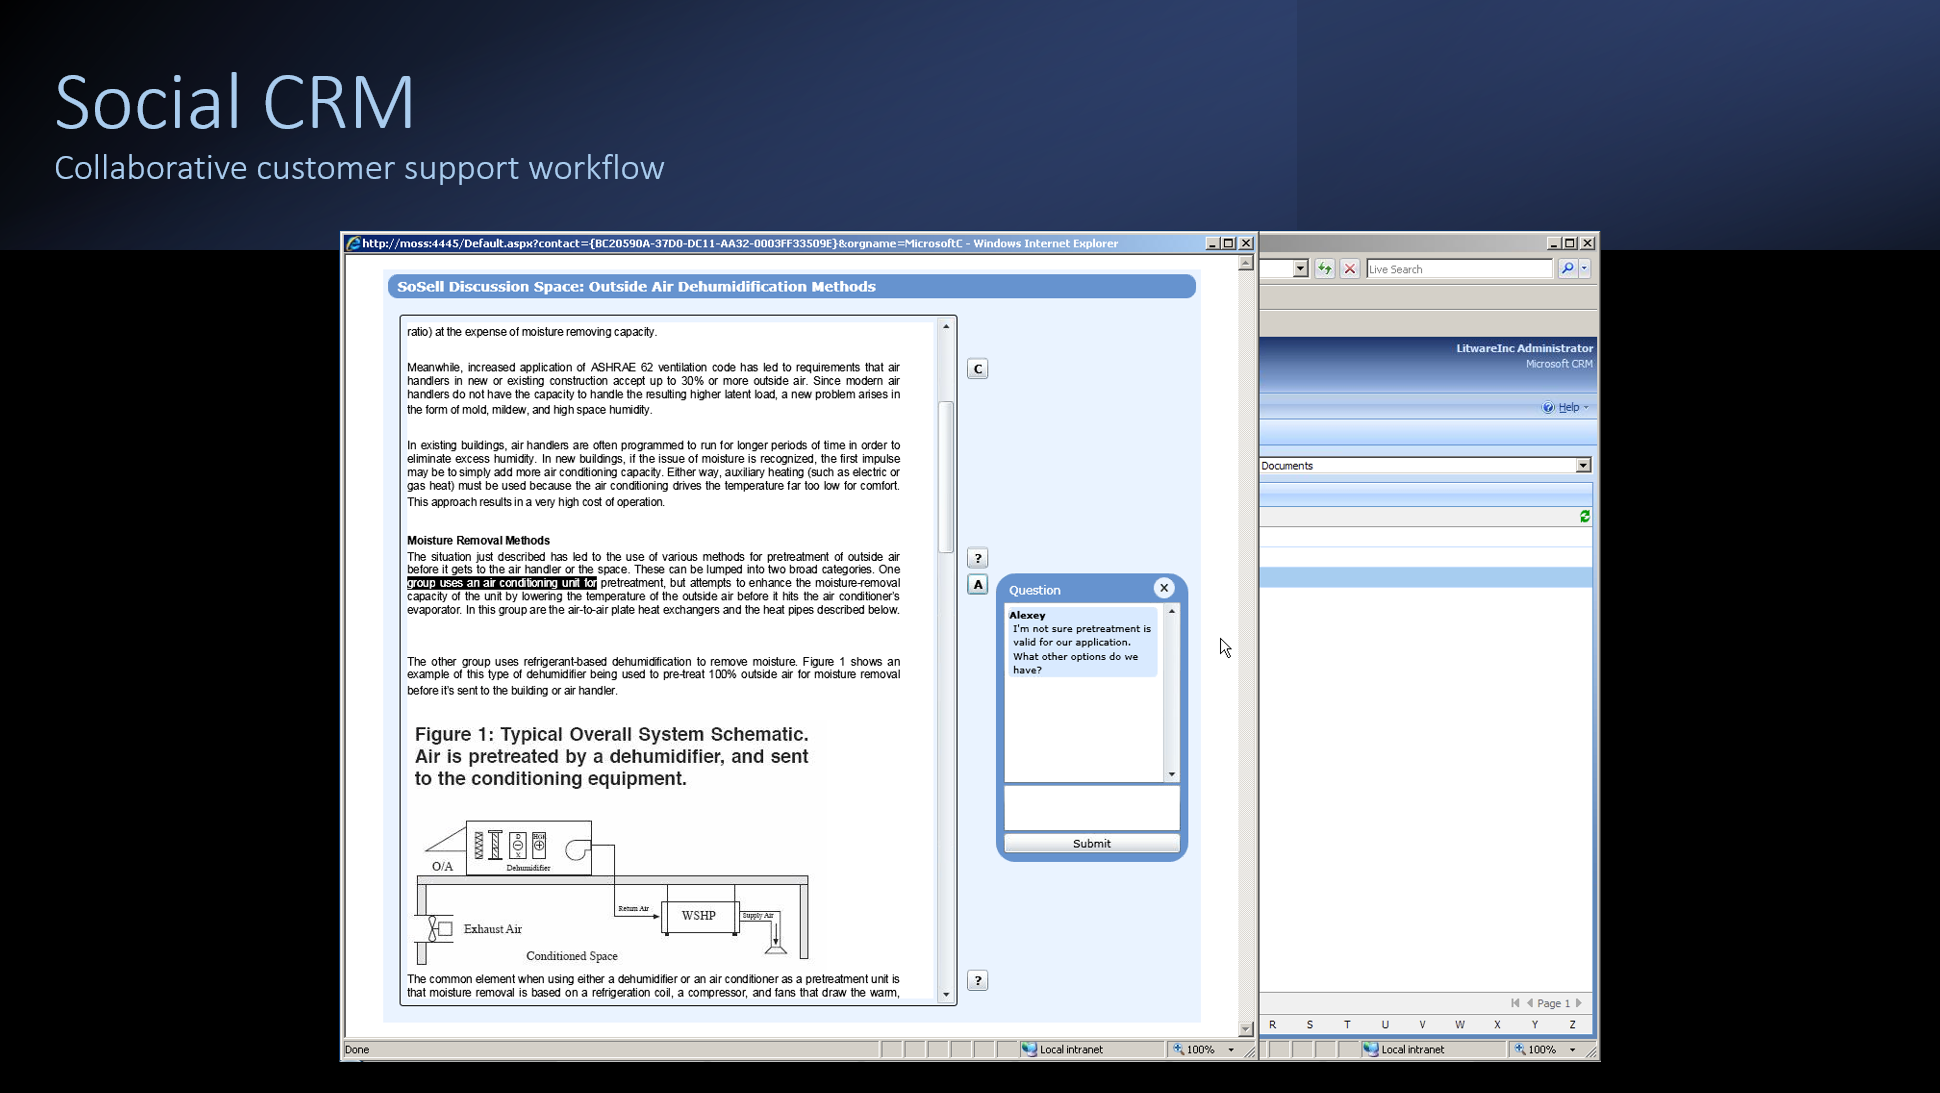This screenshot has width=1940, height=1093.
Task: Filter the CRM list by letter S
Action: pos(1309,1025)
